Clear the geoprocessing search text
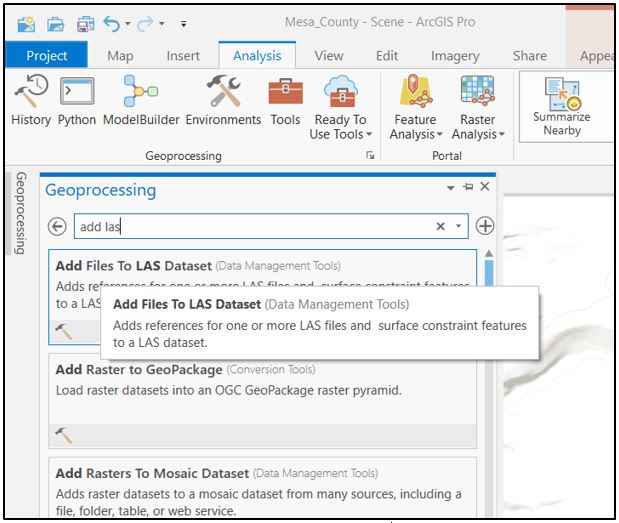619x523 pixels. click(441, 226)
